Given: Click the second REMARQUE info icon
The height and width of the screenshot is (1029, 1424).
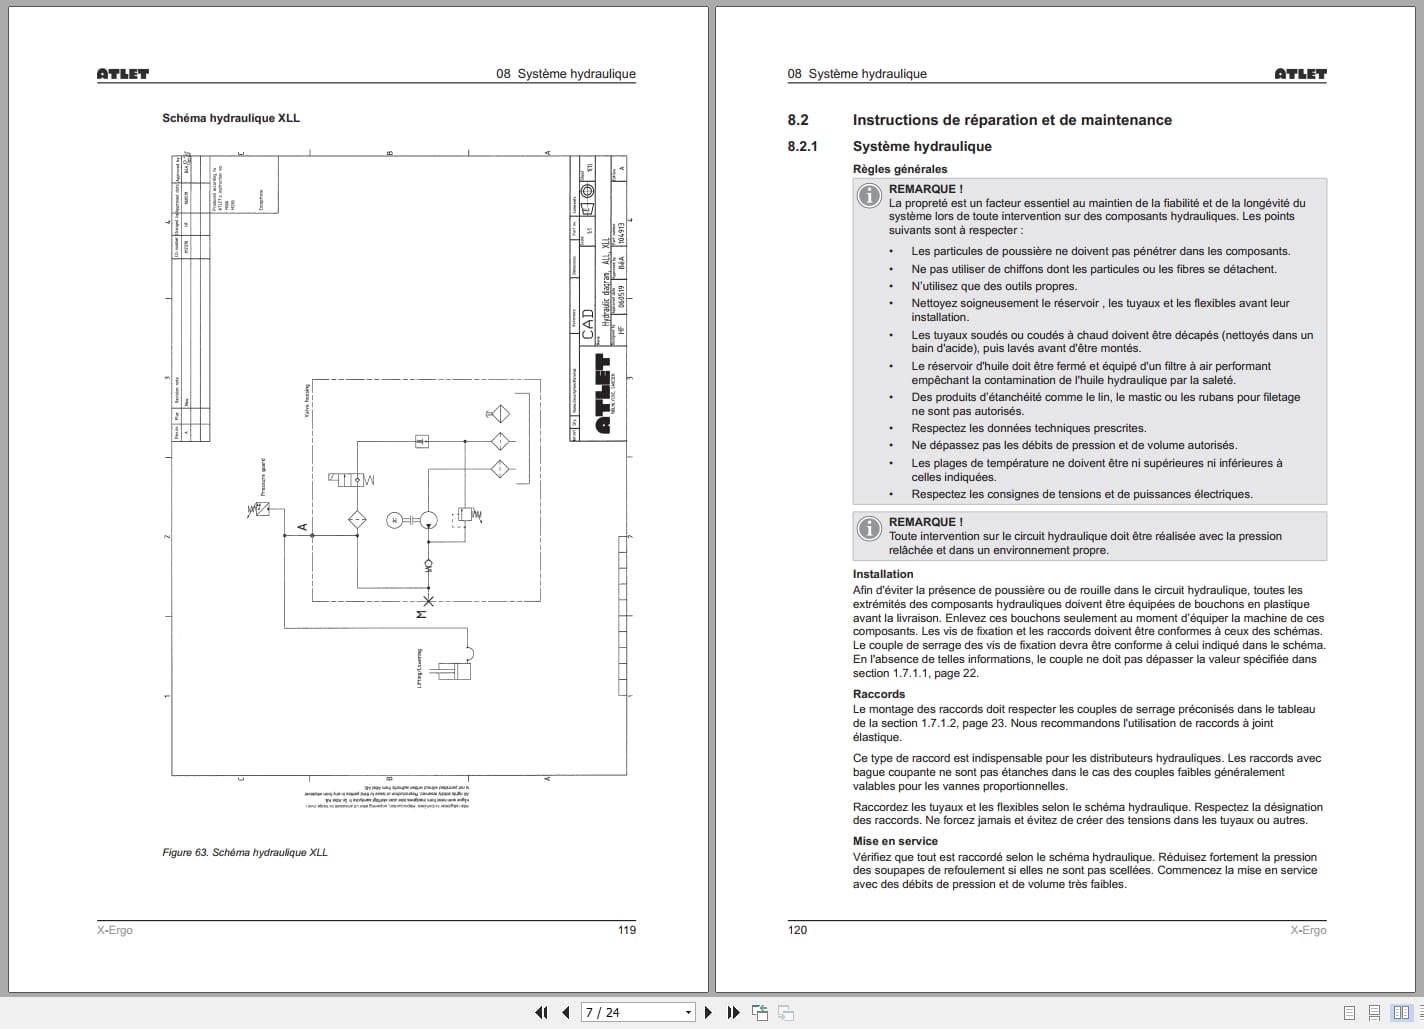Looking at the screenshot, I should 870,528.
